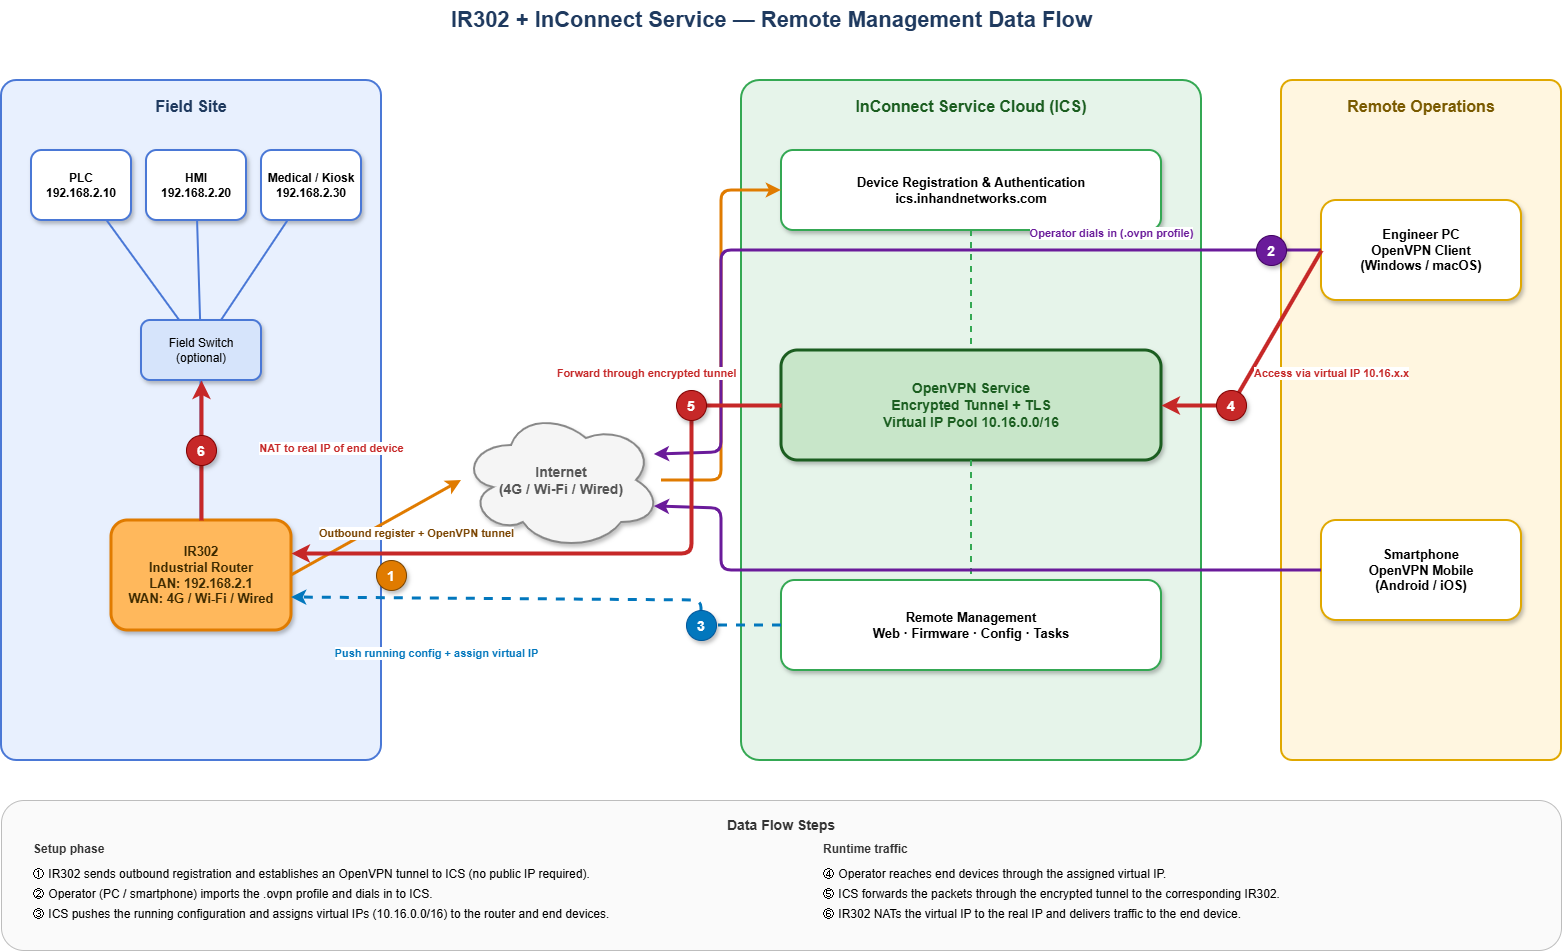1562x951 pixels.
Task: Click the Smartphone OpenVPN Mobile box
Action: (x=1421, y=570)
